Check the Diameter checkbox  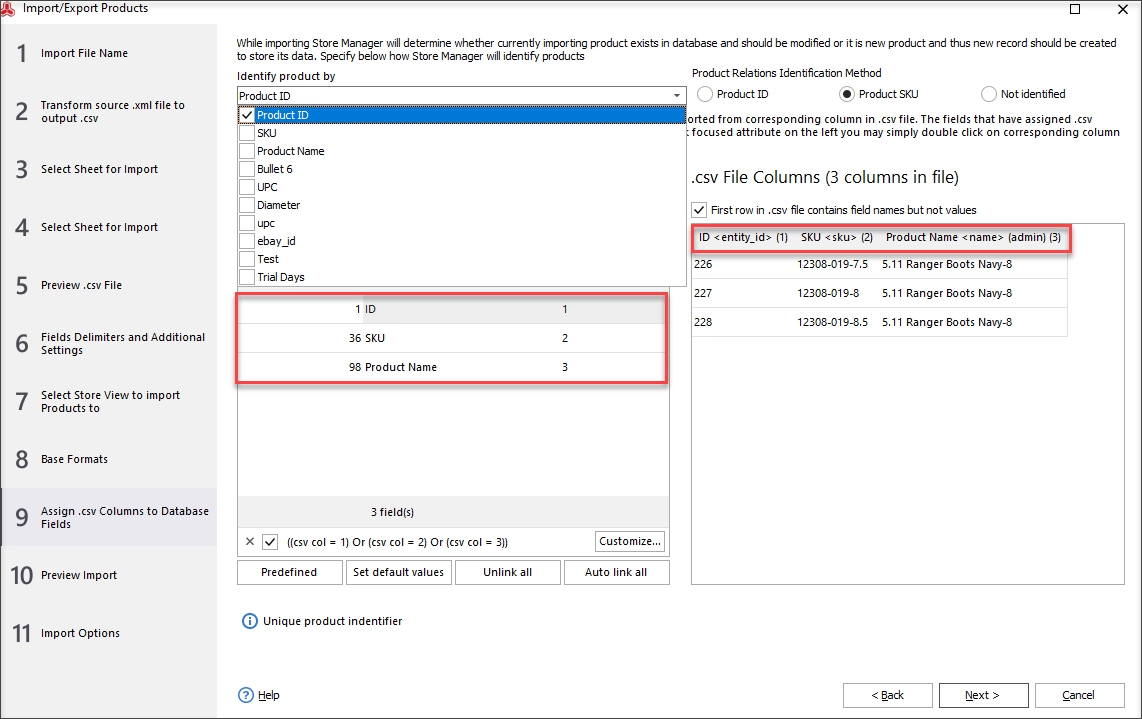tap(247, 205)
